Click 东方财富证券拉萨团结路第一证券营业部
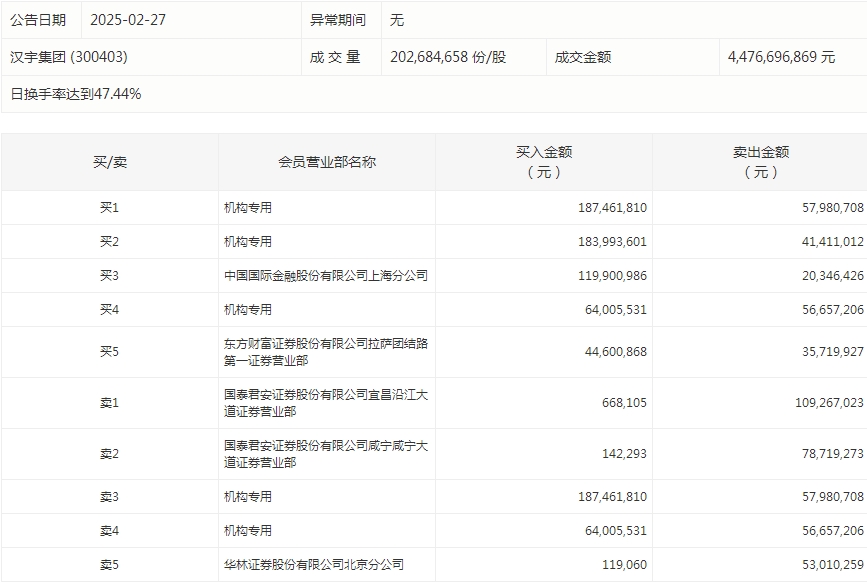The width and height of the screenshot is (867, 582). [x=326, y=352]
